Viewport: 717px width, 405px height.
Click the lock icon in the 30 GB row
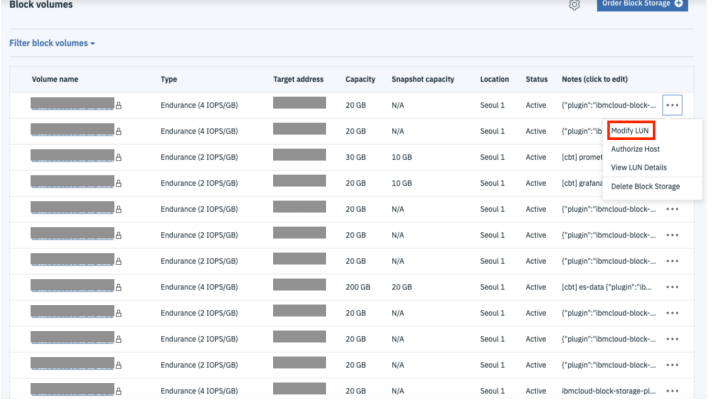(x=119, y=158)
